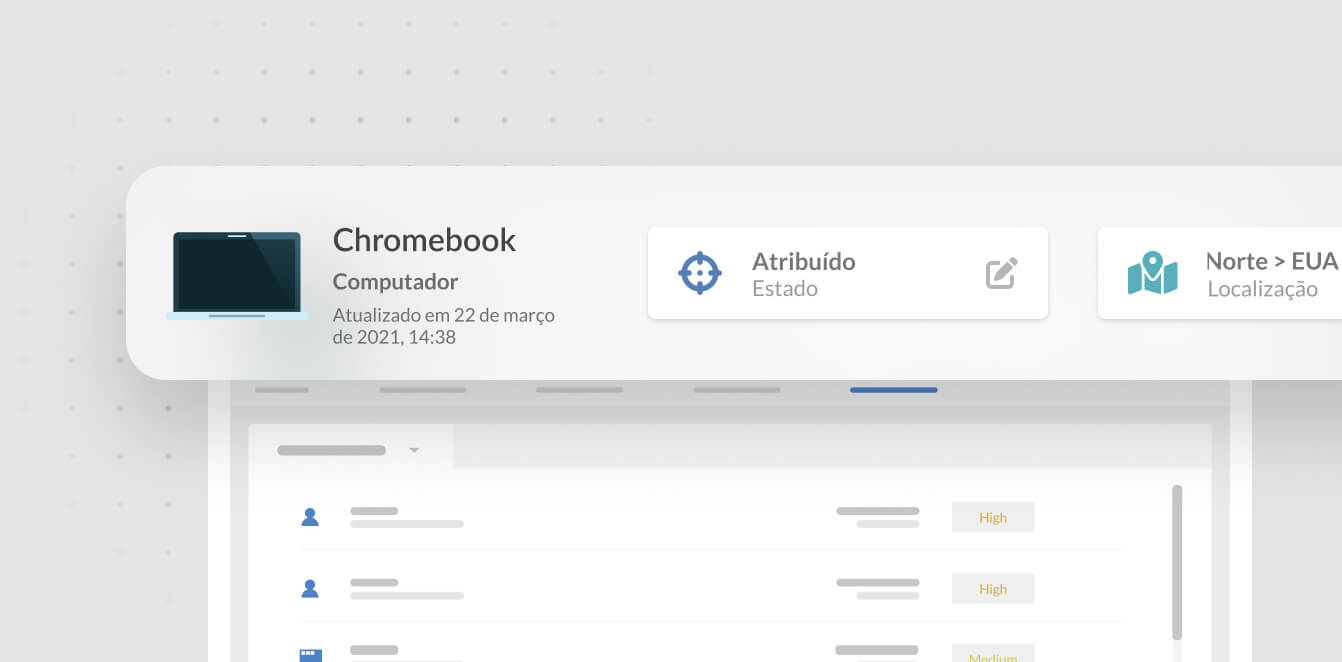
Task: Click the Chromebook title text
Action: click(424, 240)
